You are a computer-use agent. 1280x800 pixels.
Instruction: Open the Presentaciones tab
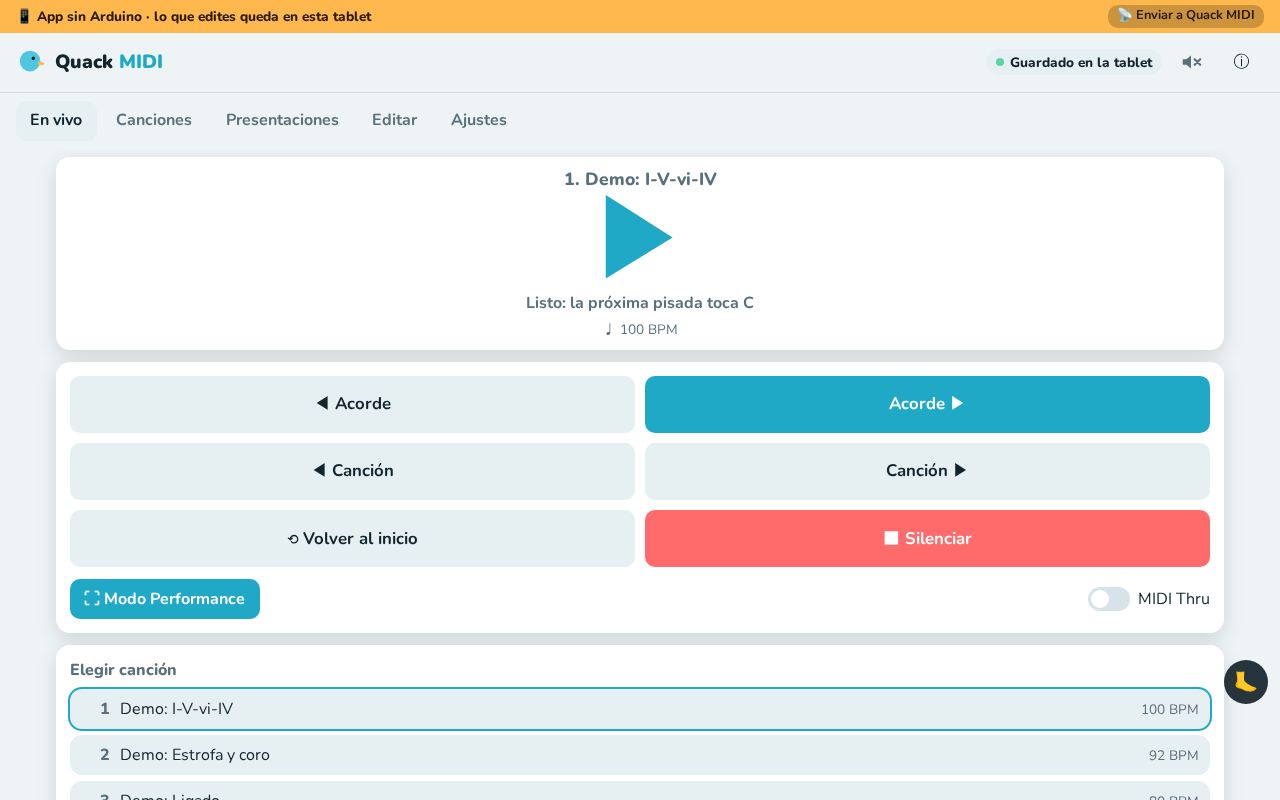click(282, 120)
